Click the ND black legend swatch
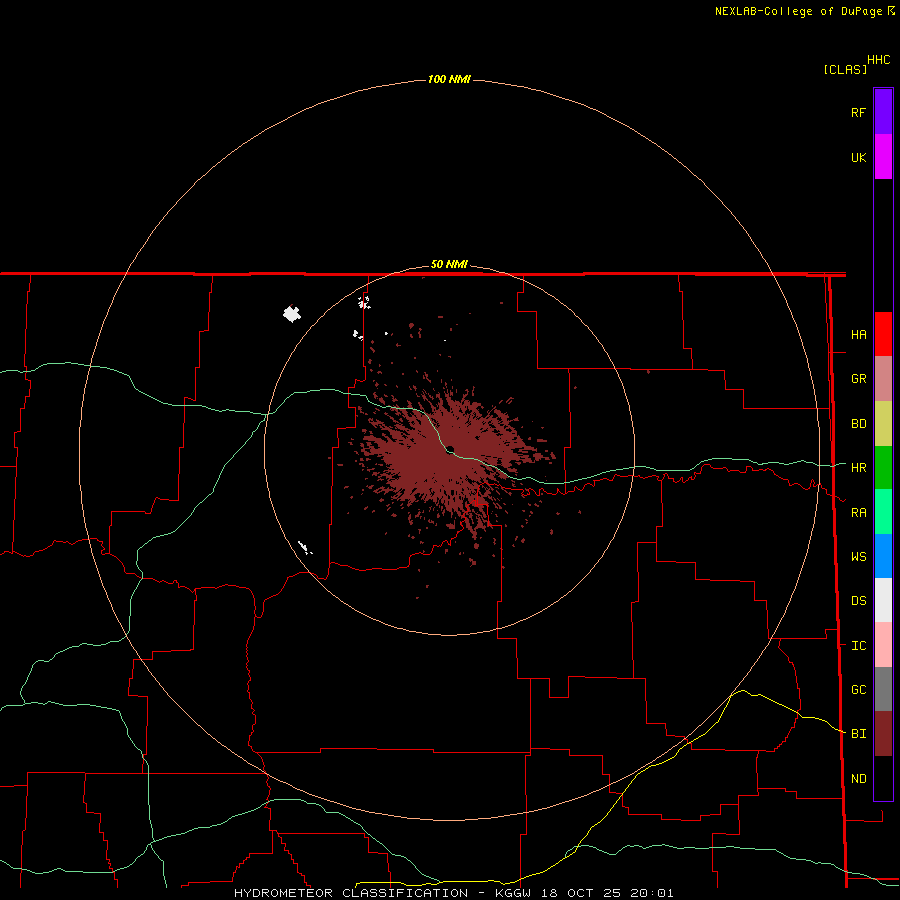This screenshot has height=900, width=900. click(883, 778)
